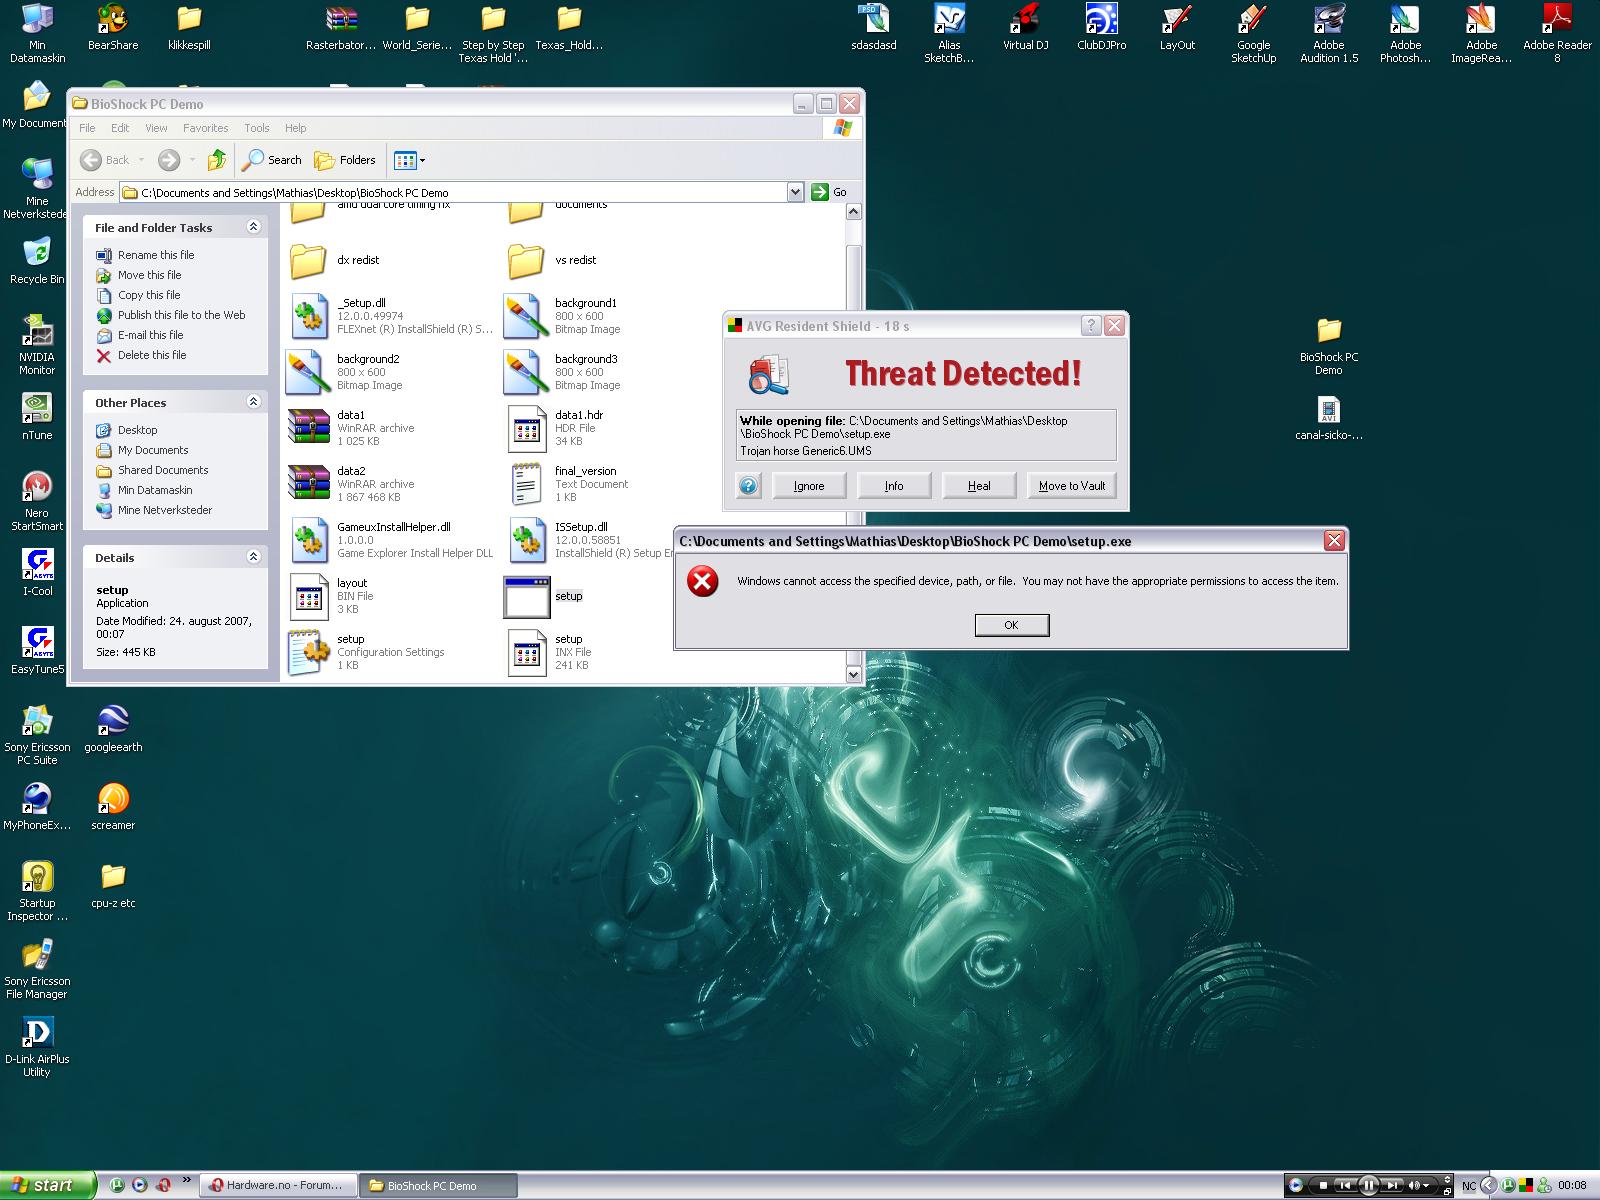Select the dx redist folder
This screenshot has width=1600, height=1200.
pos(308,260)
